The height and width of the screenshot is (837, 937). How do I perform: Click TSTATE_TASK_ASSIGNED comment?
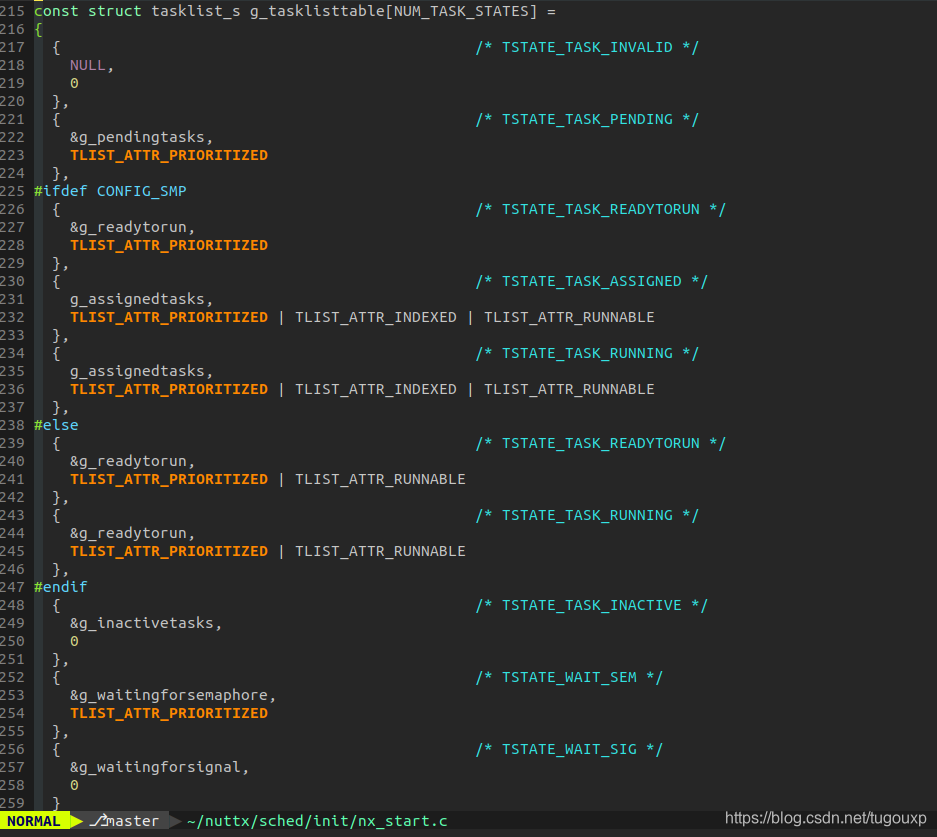click(592, 281)
